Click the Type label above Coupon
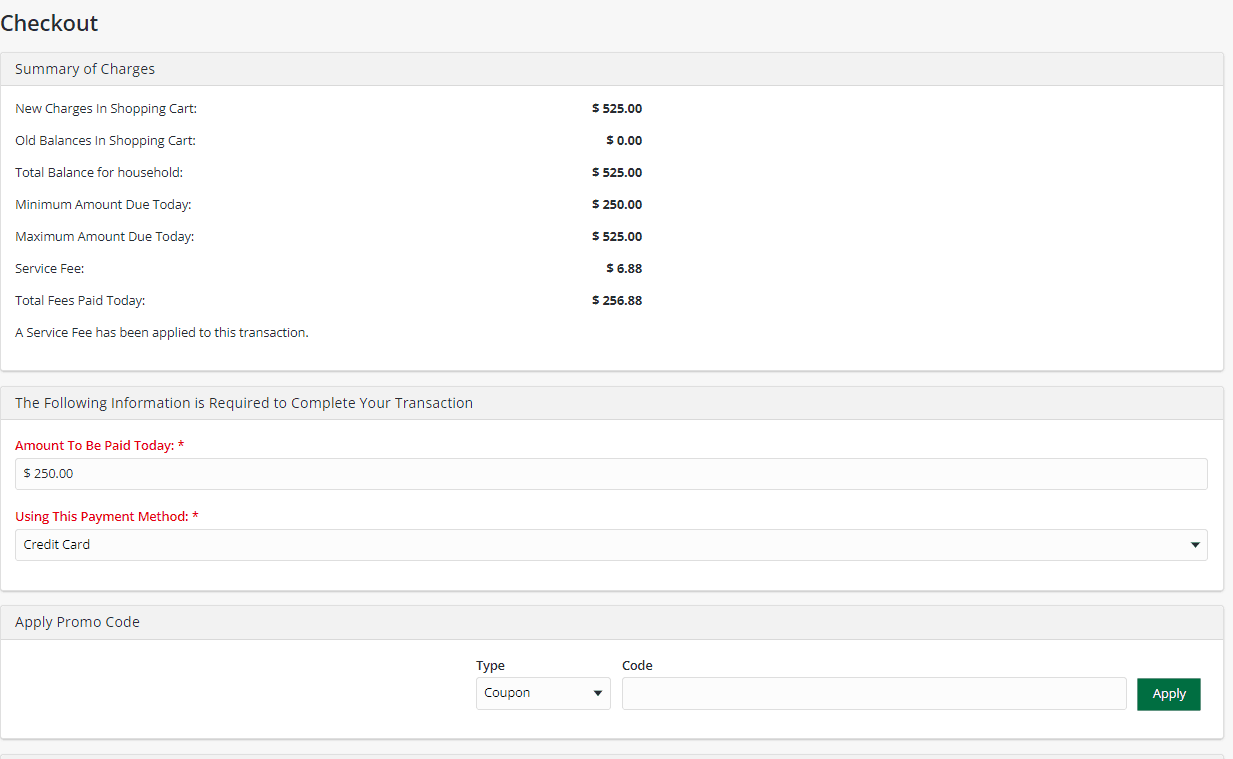Screen dimensions: 1233x759 [490, 665]
